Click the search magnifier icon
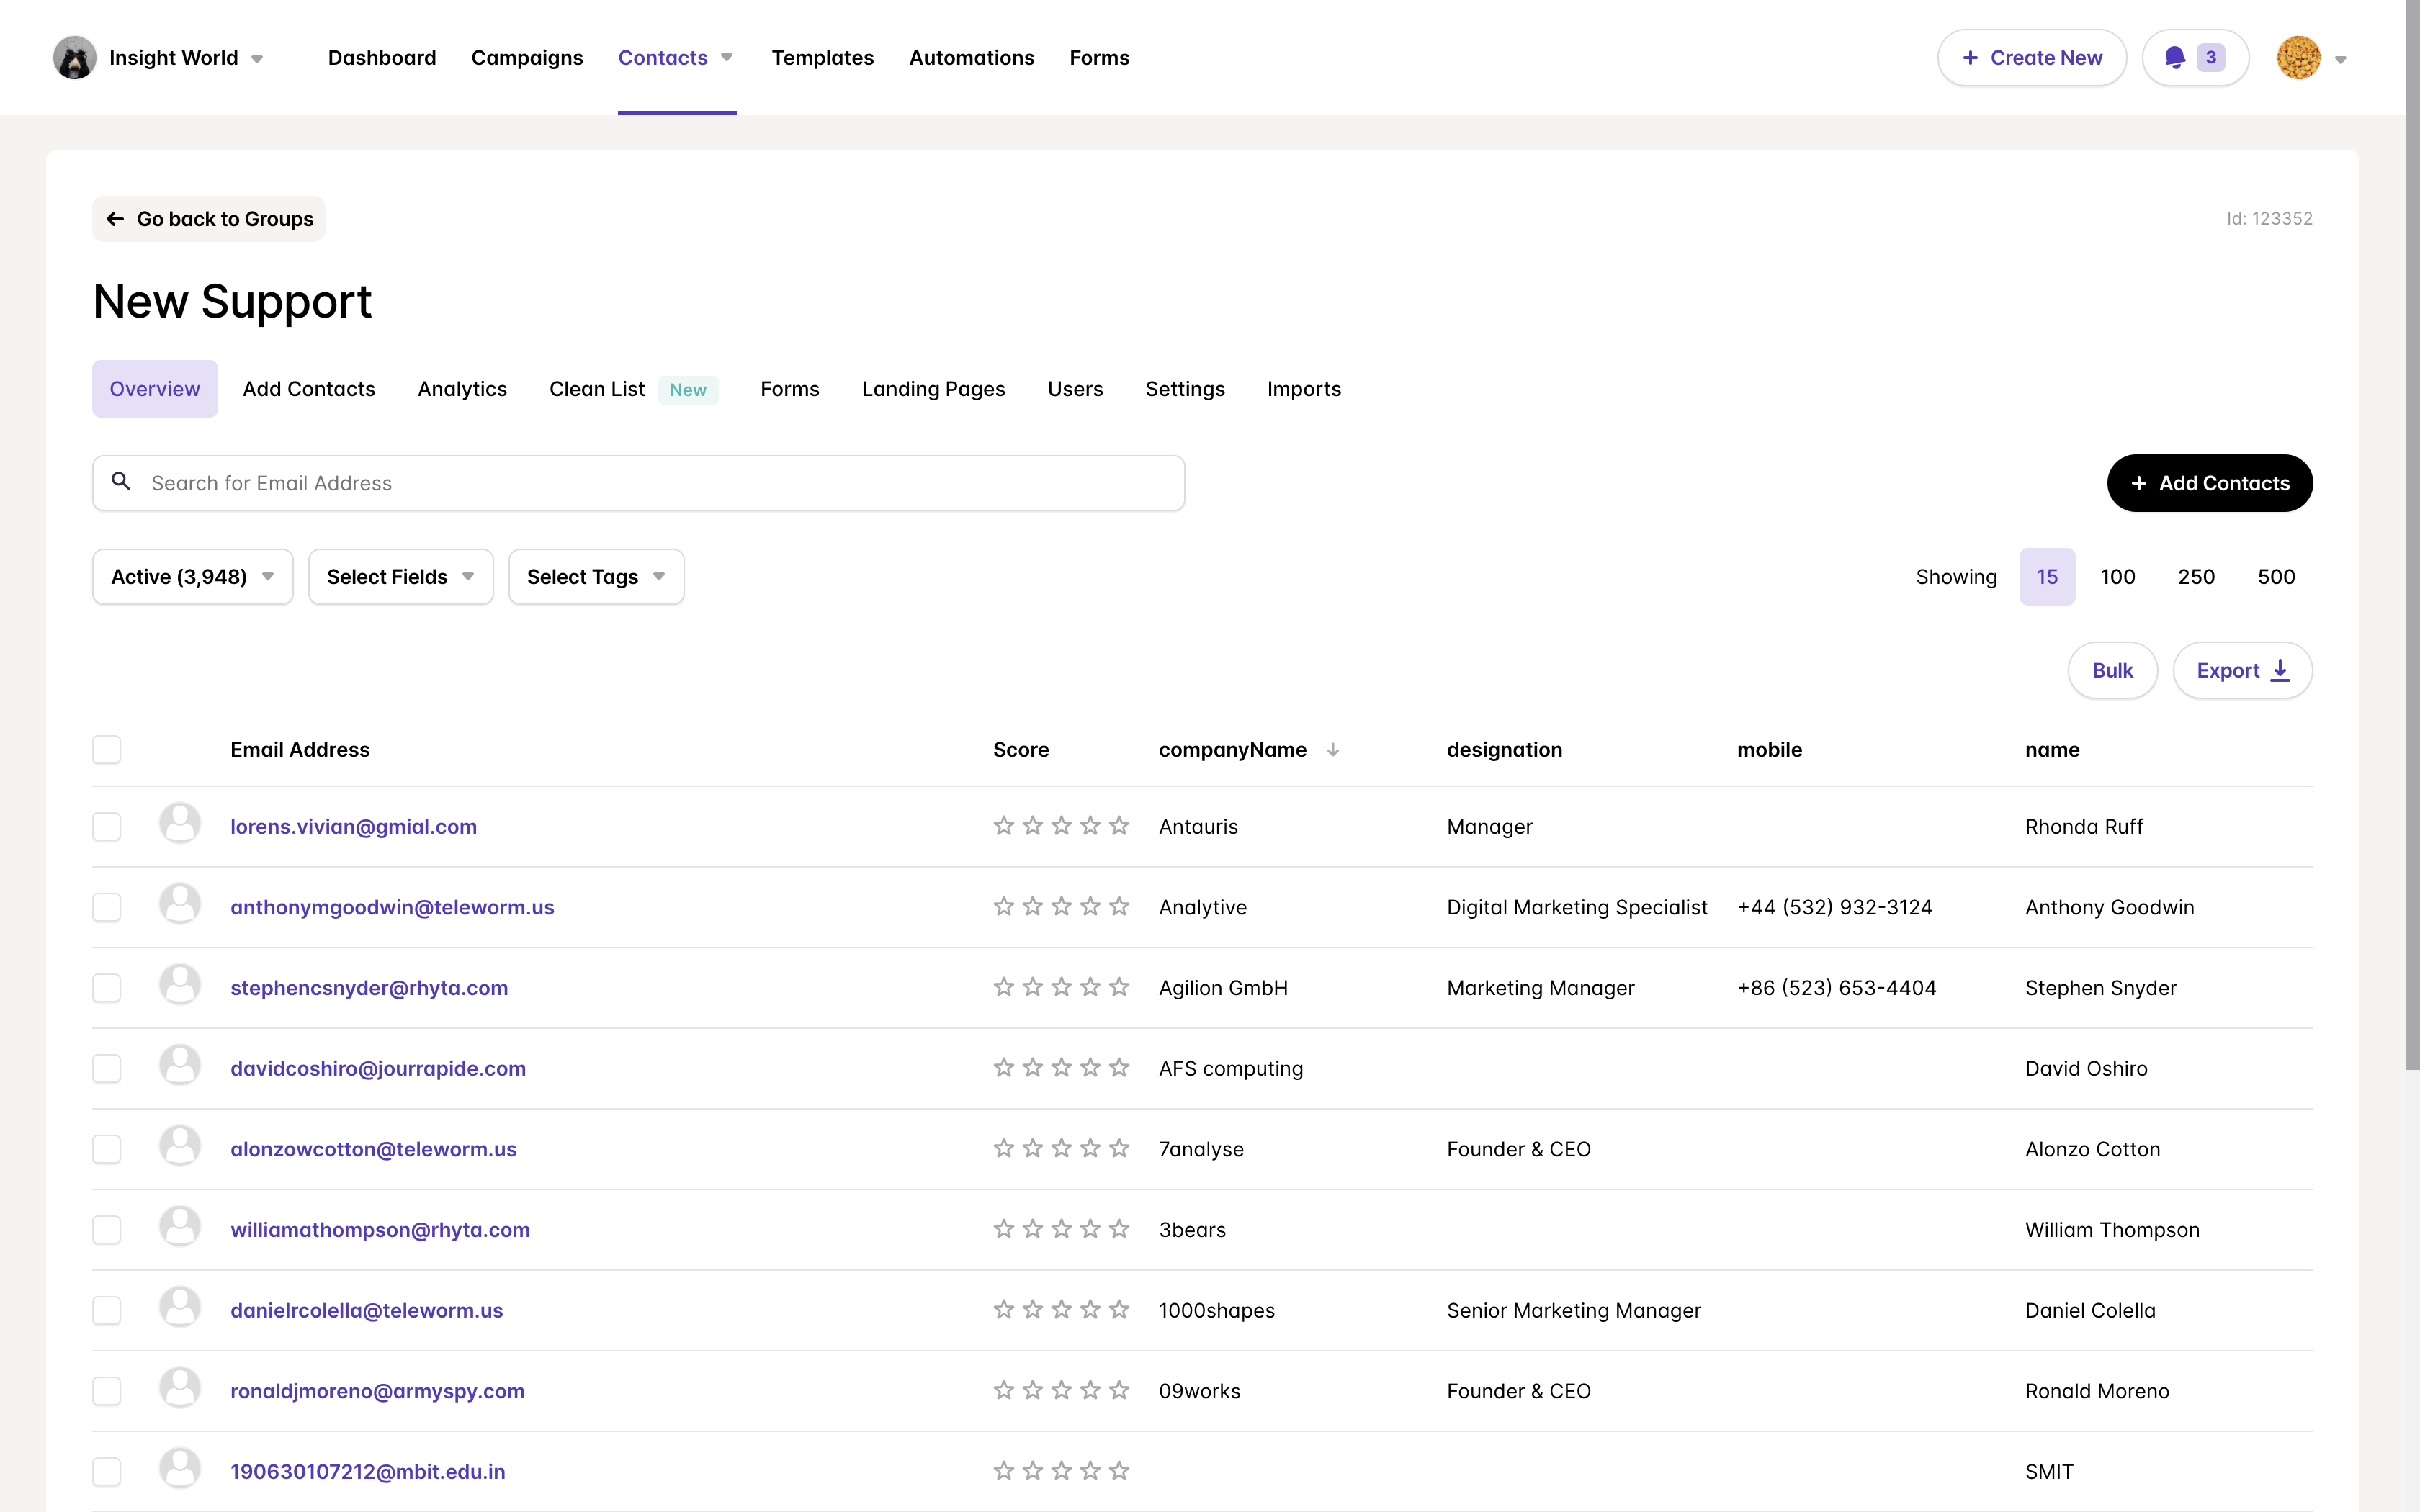This screenshot has height=1512, width=2420. pyautogui.click(x=121, y=482)
